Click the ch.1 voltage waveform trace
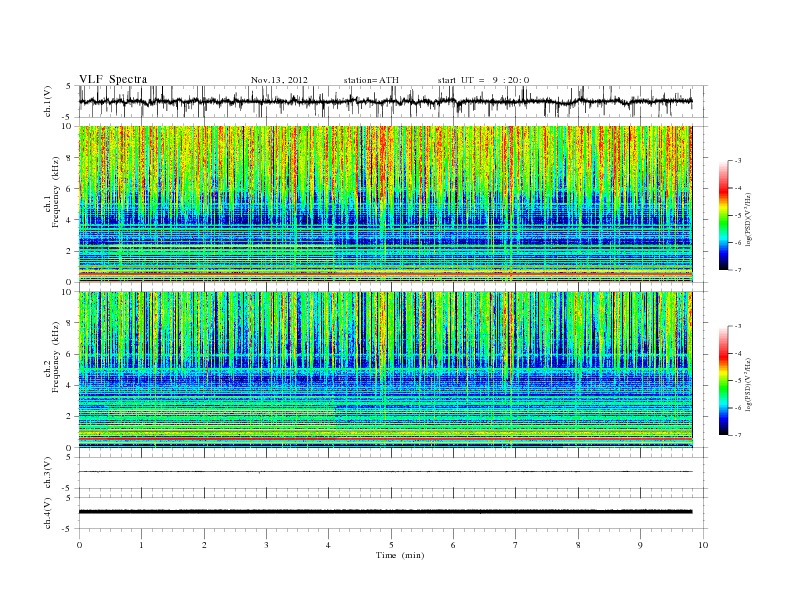The width and height of the screenshot is (792, 612). pyautogui.click(x=385, y=101)
